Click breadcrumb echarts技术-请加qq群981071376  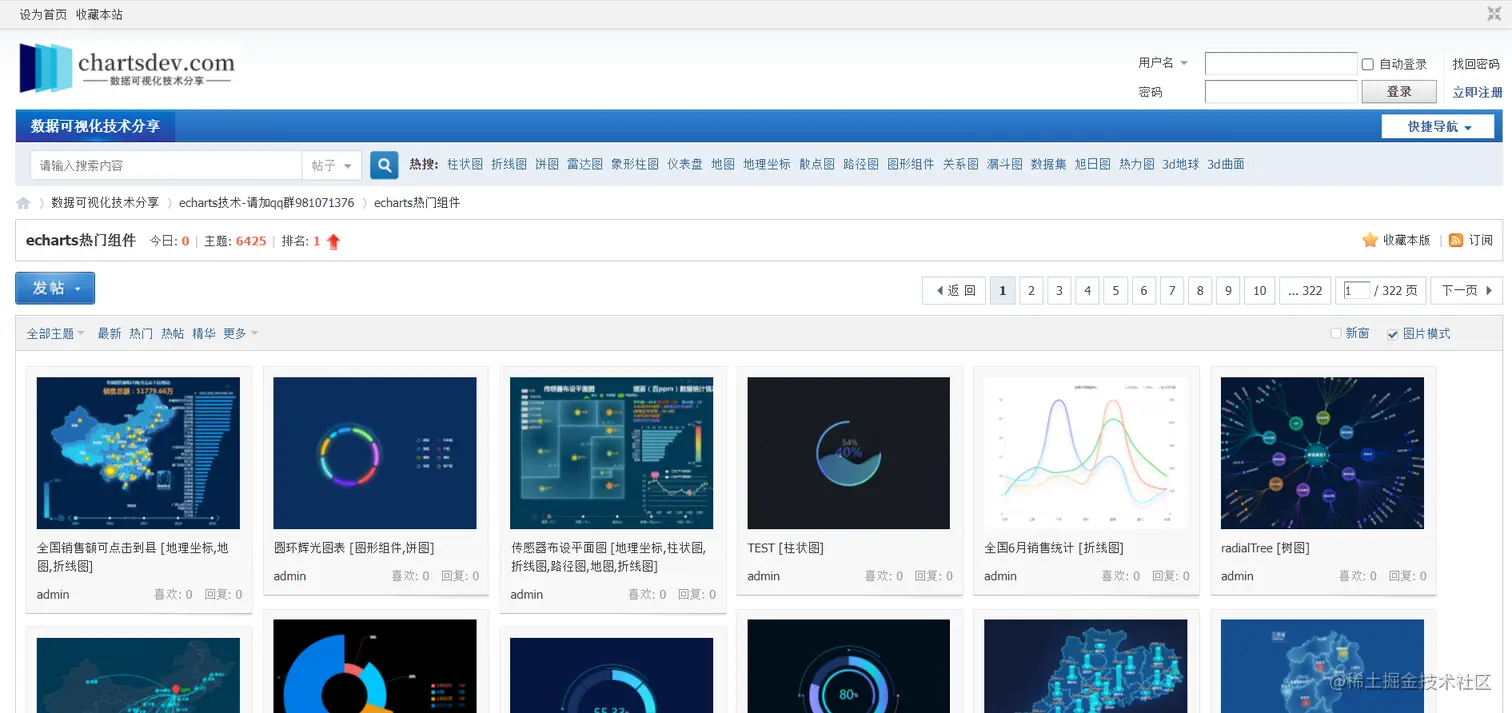click(x=267, y=203)
